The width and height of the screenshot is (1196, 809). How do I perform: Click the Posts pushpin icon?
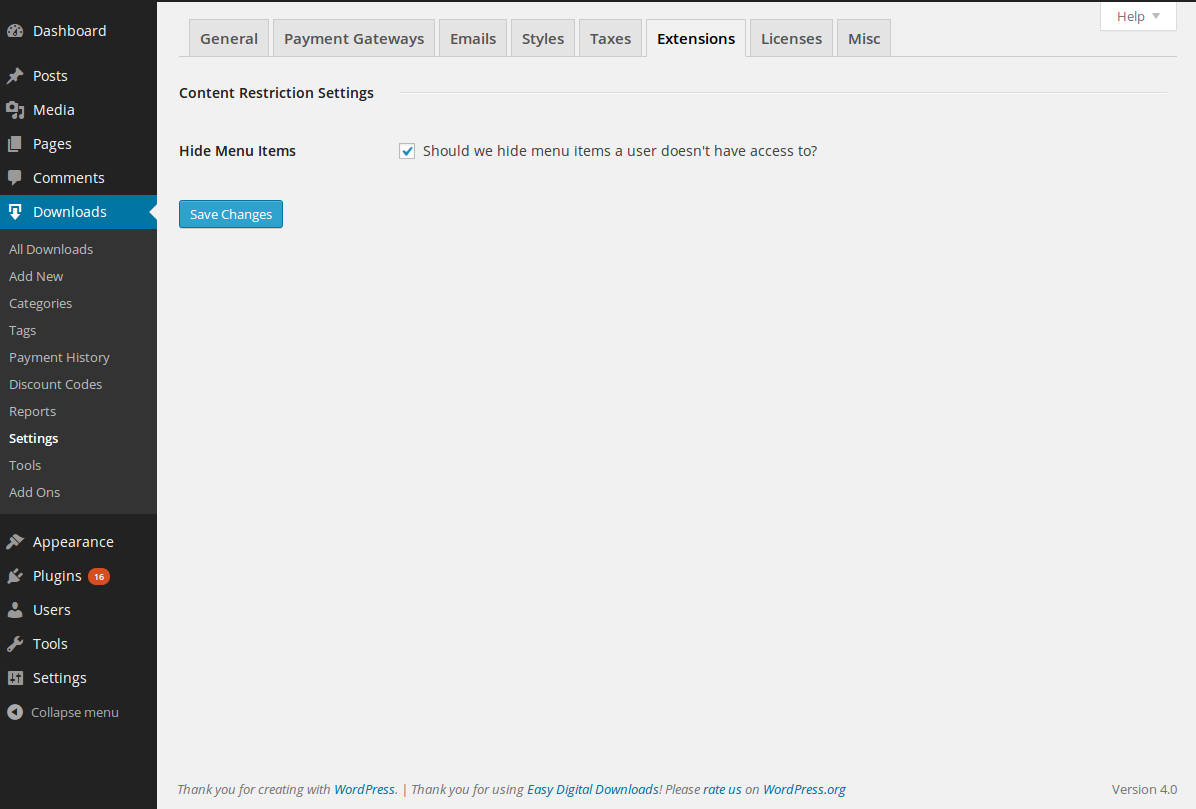(x=15, y=76)
